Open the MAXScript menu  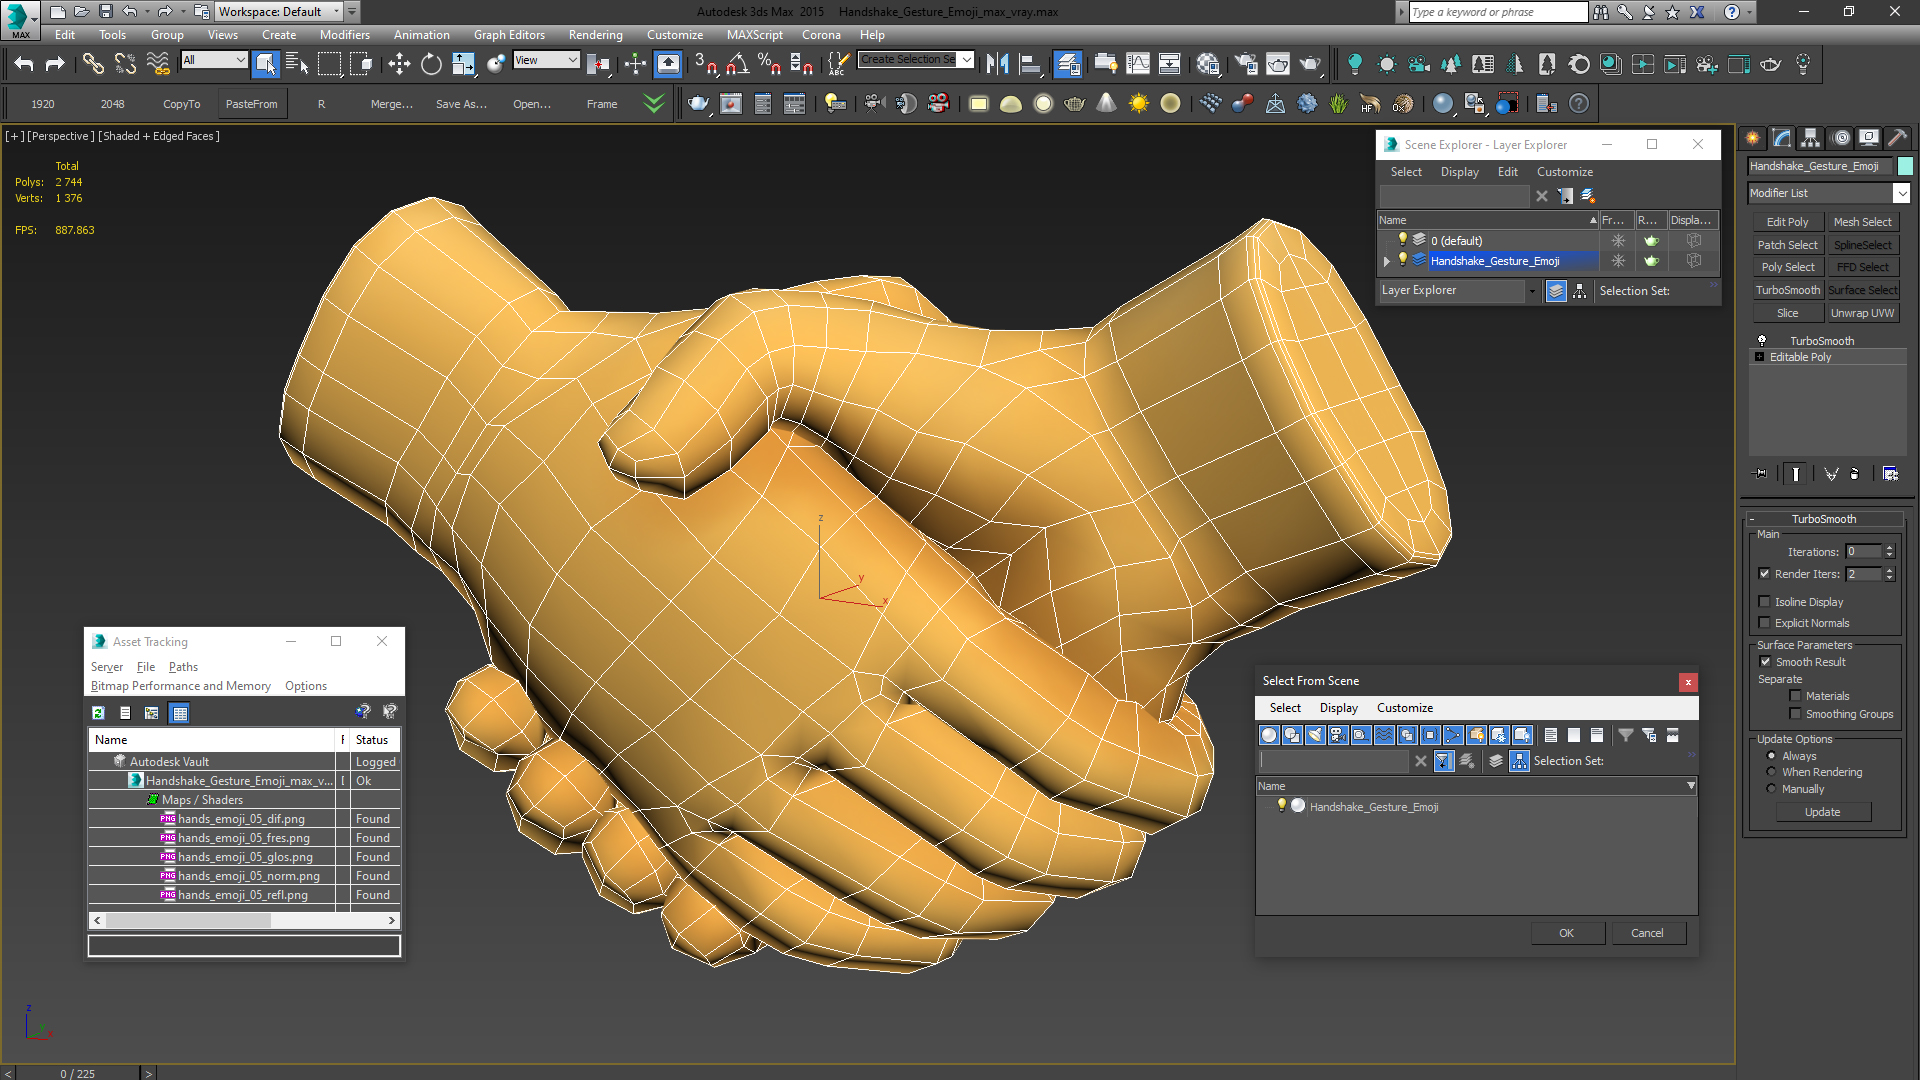(x=754, y=35)
